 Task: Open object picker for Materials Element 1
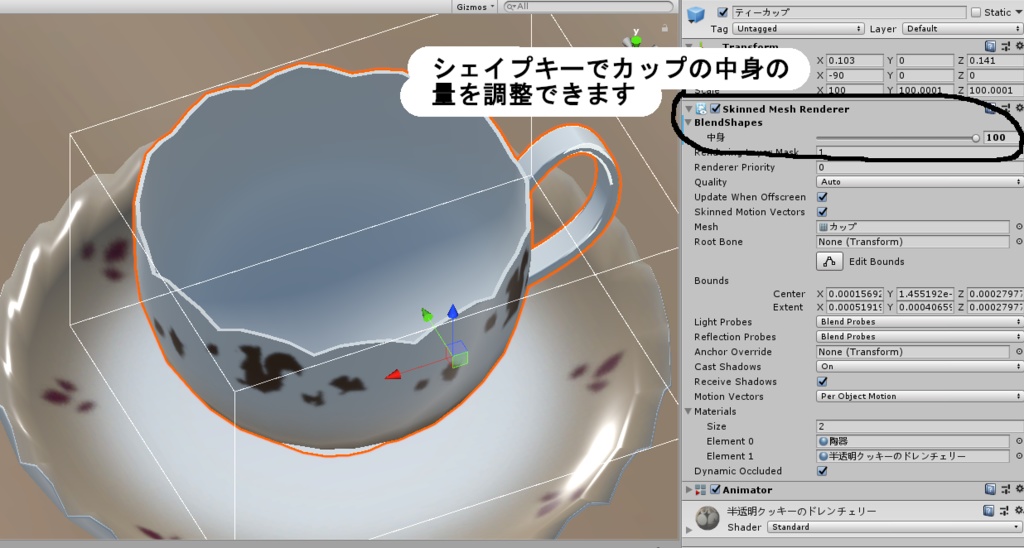(1018, 456)
